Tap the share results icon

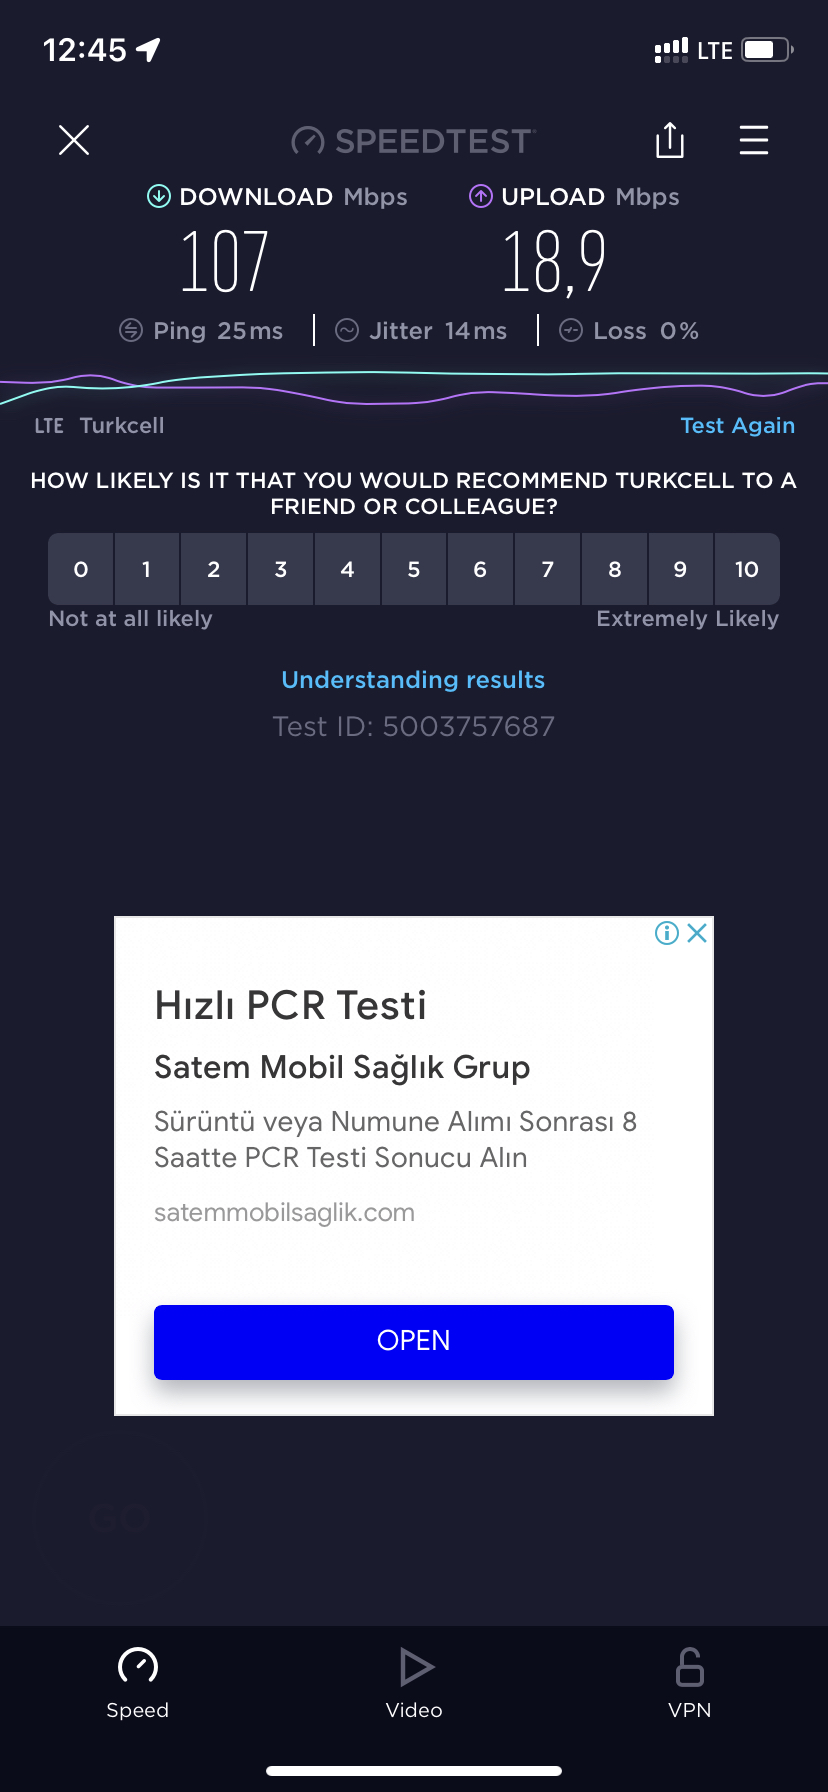670,140
